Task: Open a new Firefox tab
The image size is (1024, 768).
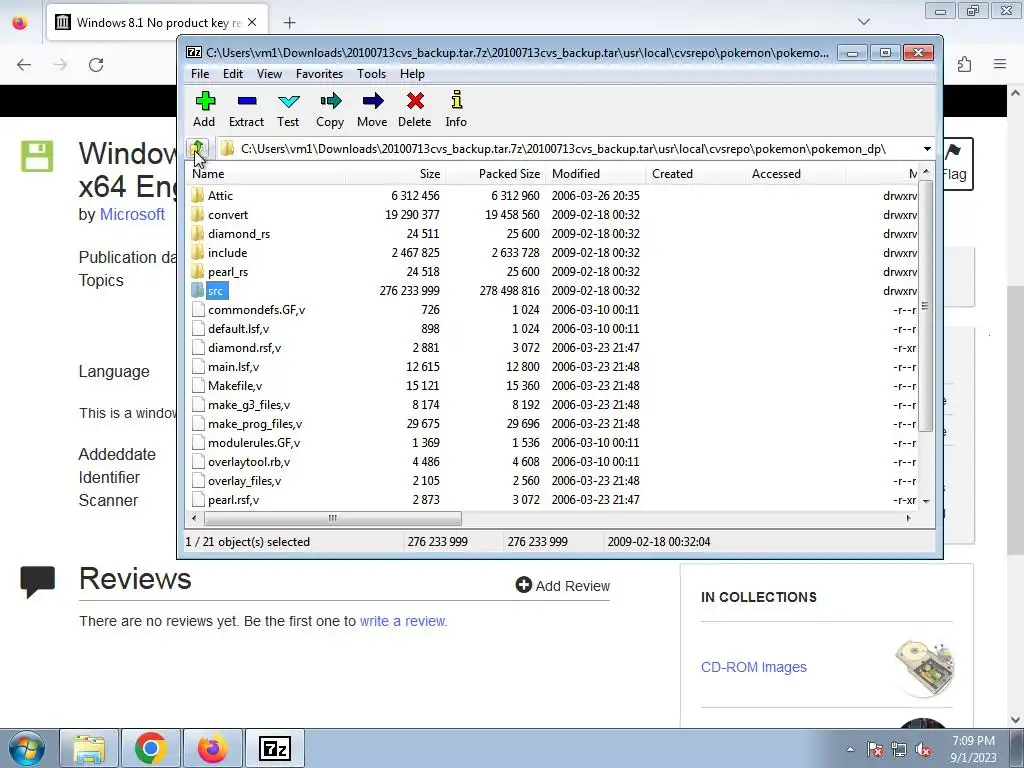Action: pyautogui.click(x=289, y=23)
